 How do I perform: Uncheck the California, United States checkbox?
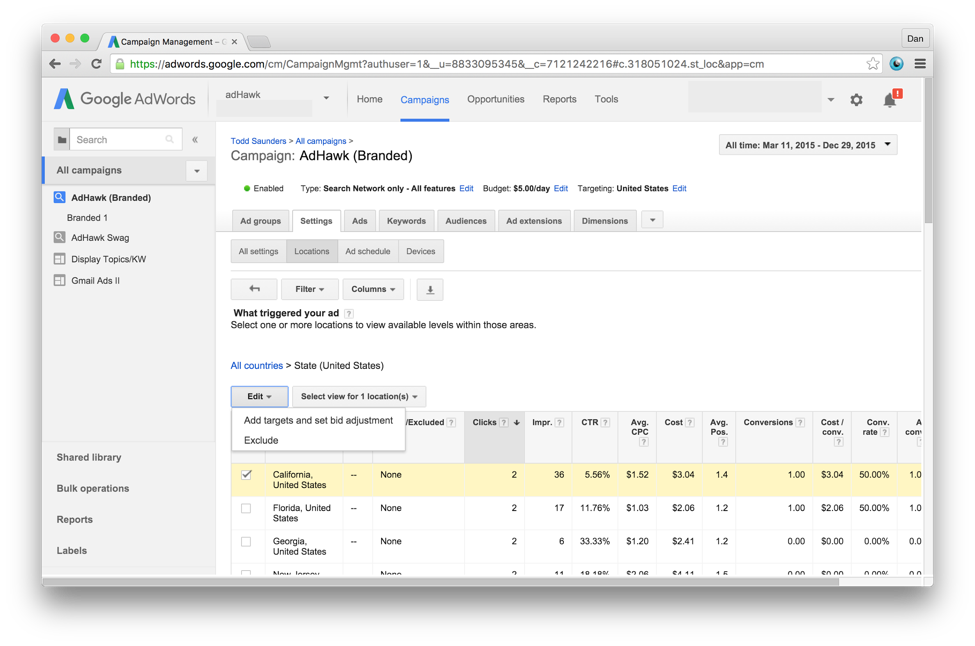pos(246,474)
